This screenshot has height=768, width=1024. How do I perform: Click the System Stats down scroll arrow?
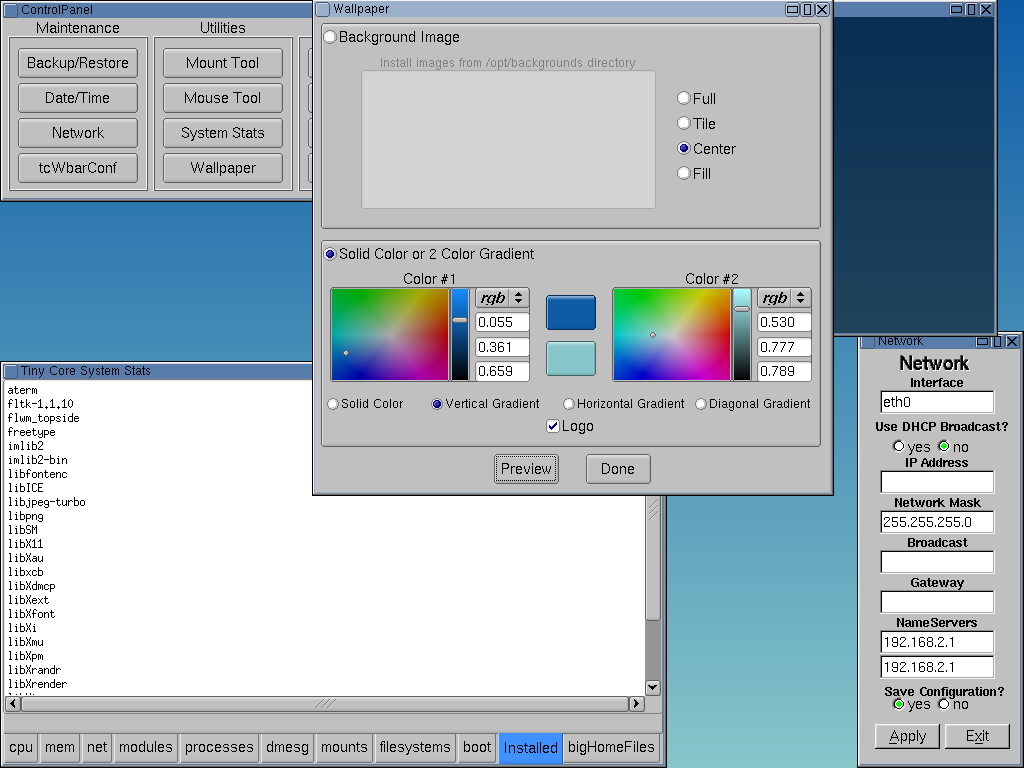coord(652,688)
